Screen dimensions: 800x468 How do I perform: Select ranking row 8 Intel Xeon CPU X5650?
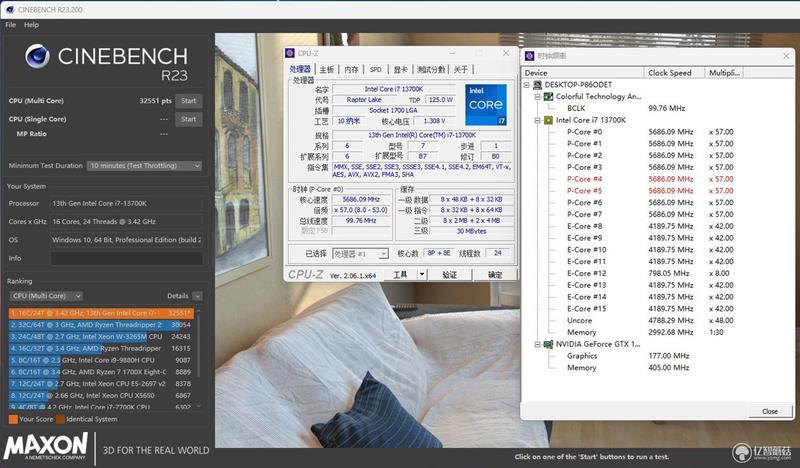101,395
